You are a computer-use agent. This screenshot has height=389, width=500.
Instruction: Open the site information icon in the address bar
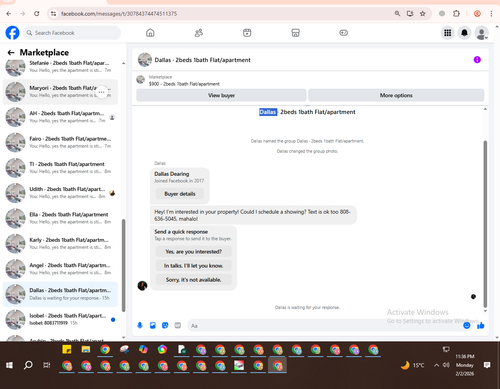click(53, 14)
